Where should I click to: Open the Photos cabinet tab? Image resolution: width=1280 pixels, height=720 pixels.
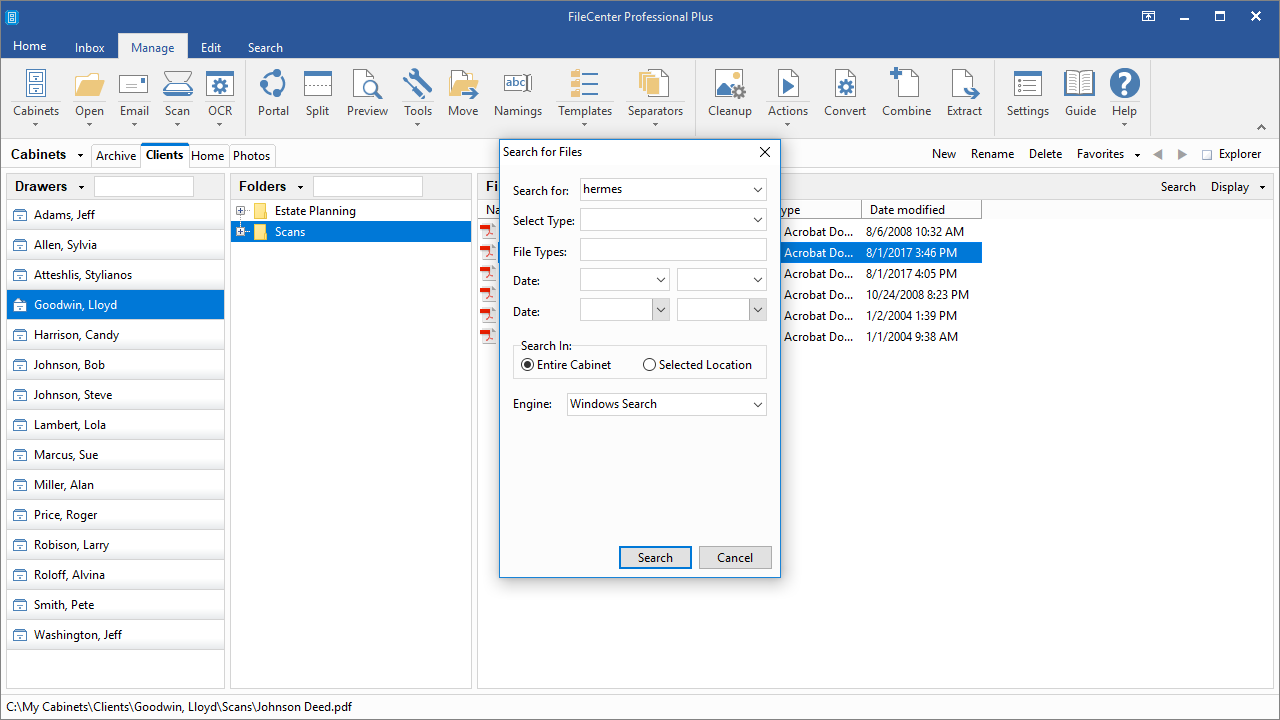[251, 155]
